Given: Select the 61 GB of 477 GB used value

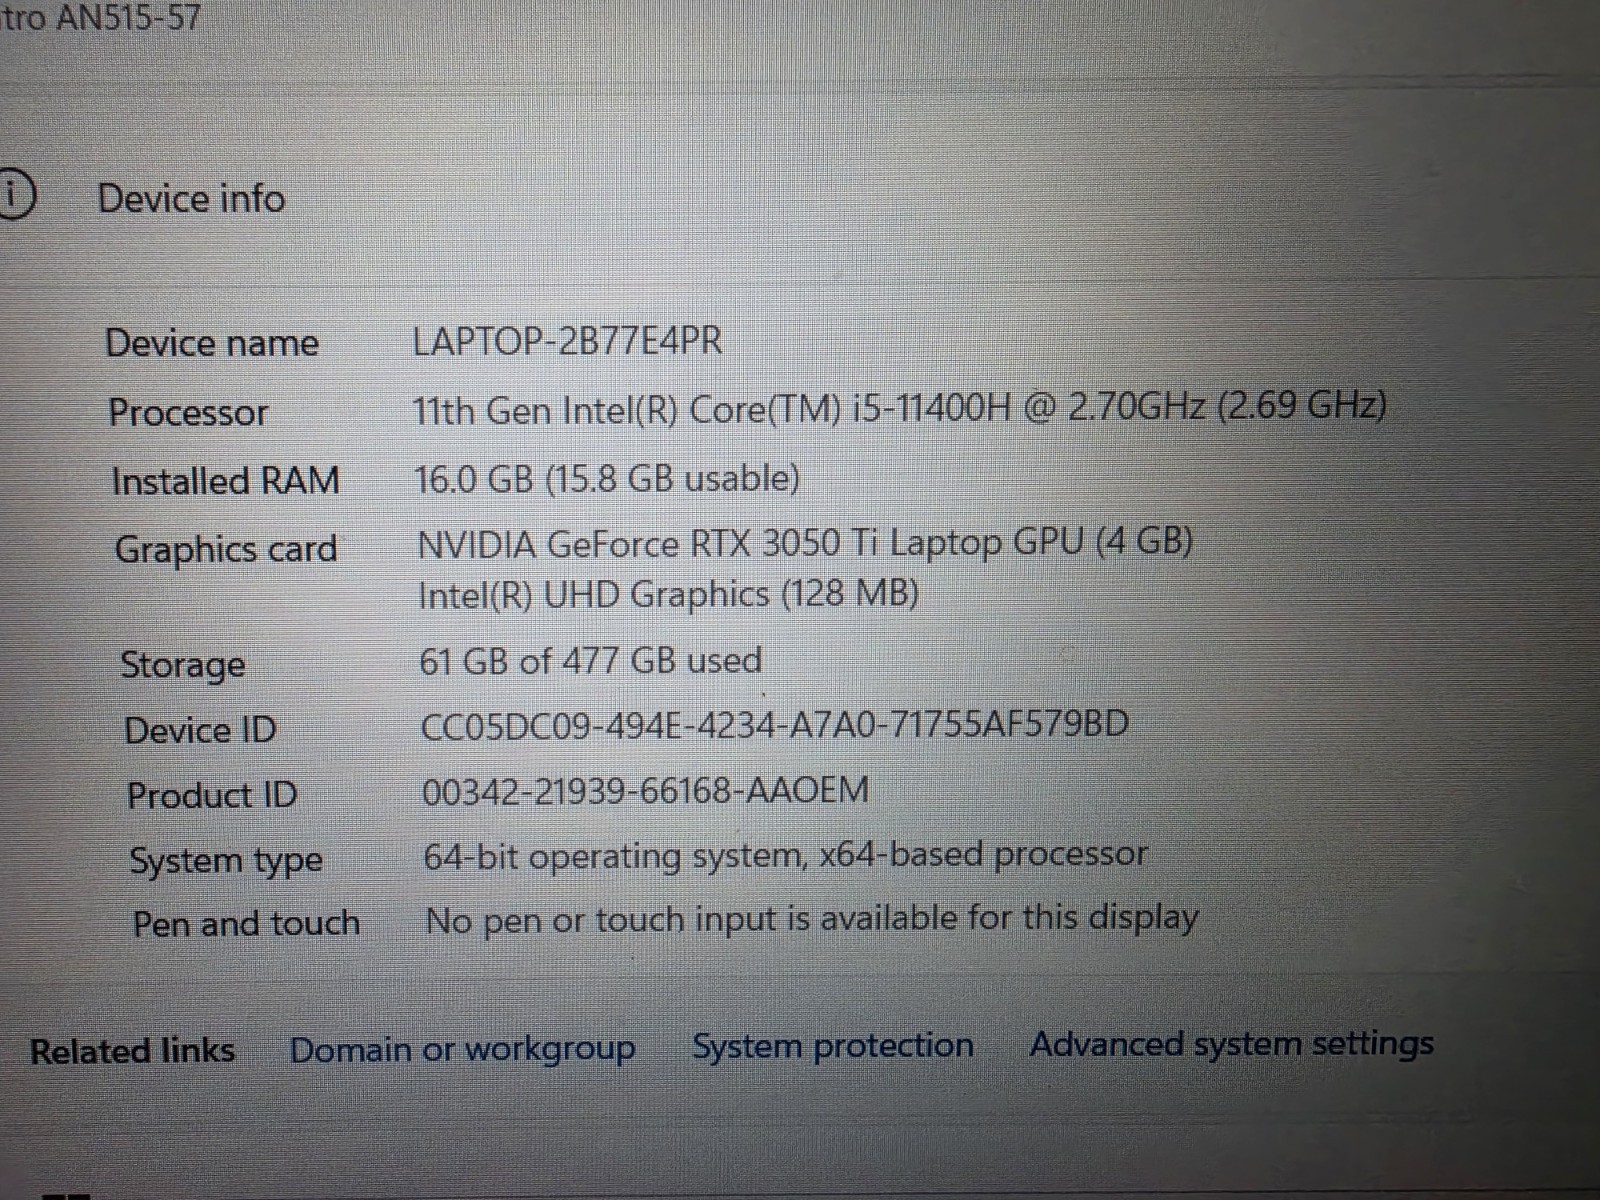Looking at the screenshot, I should 591,661.
